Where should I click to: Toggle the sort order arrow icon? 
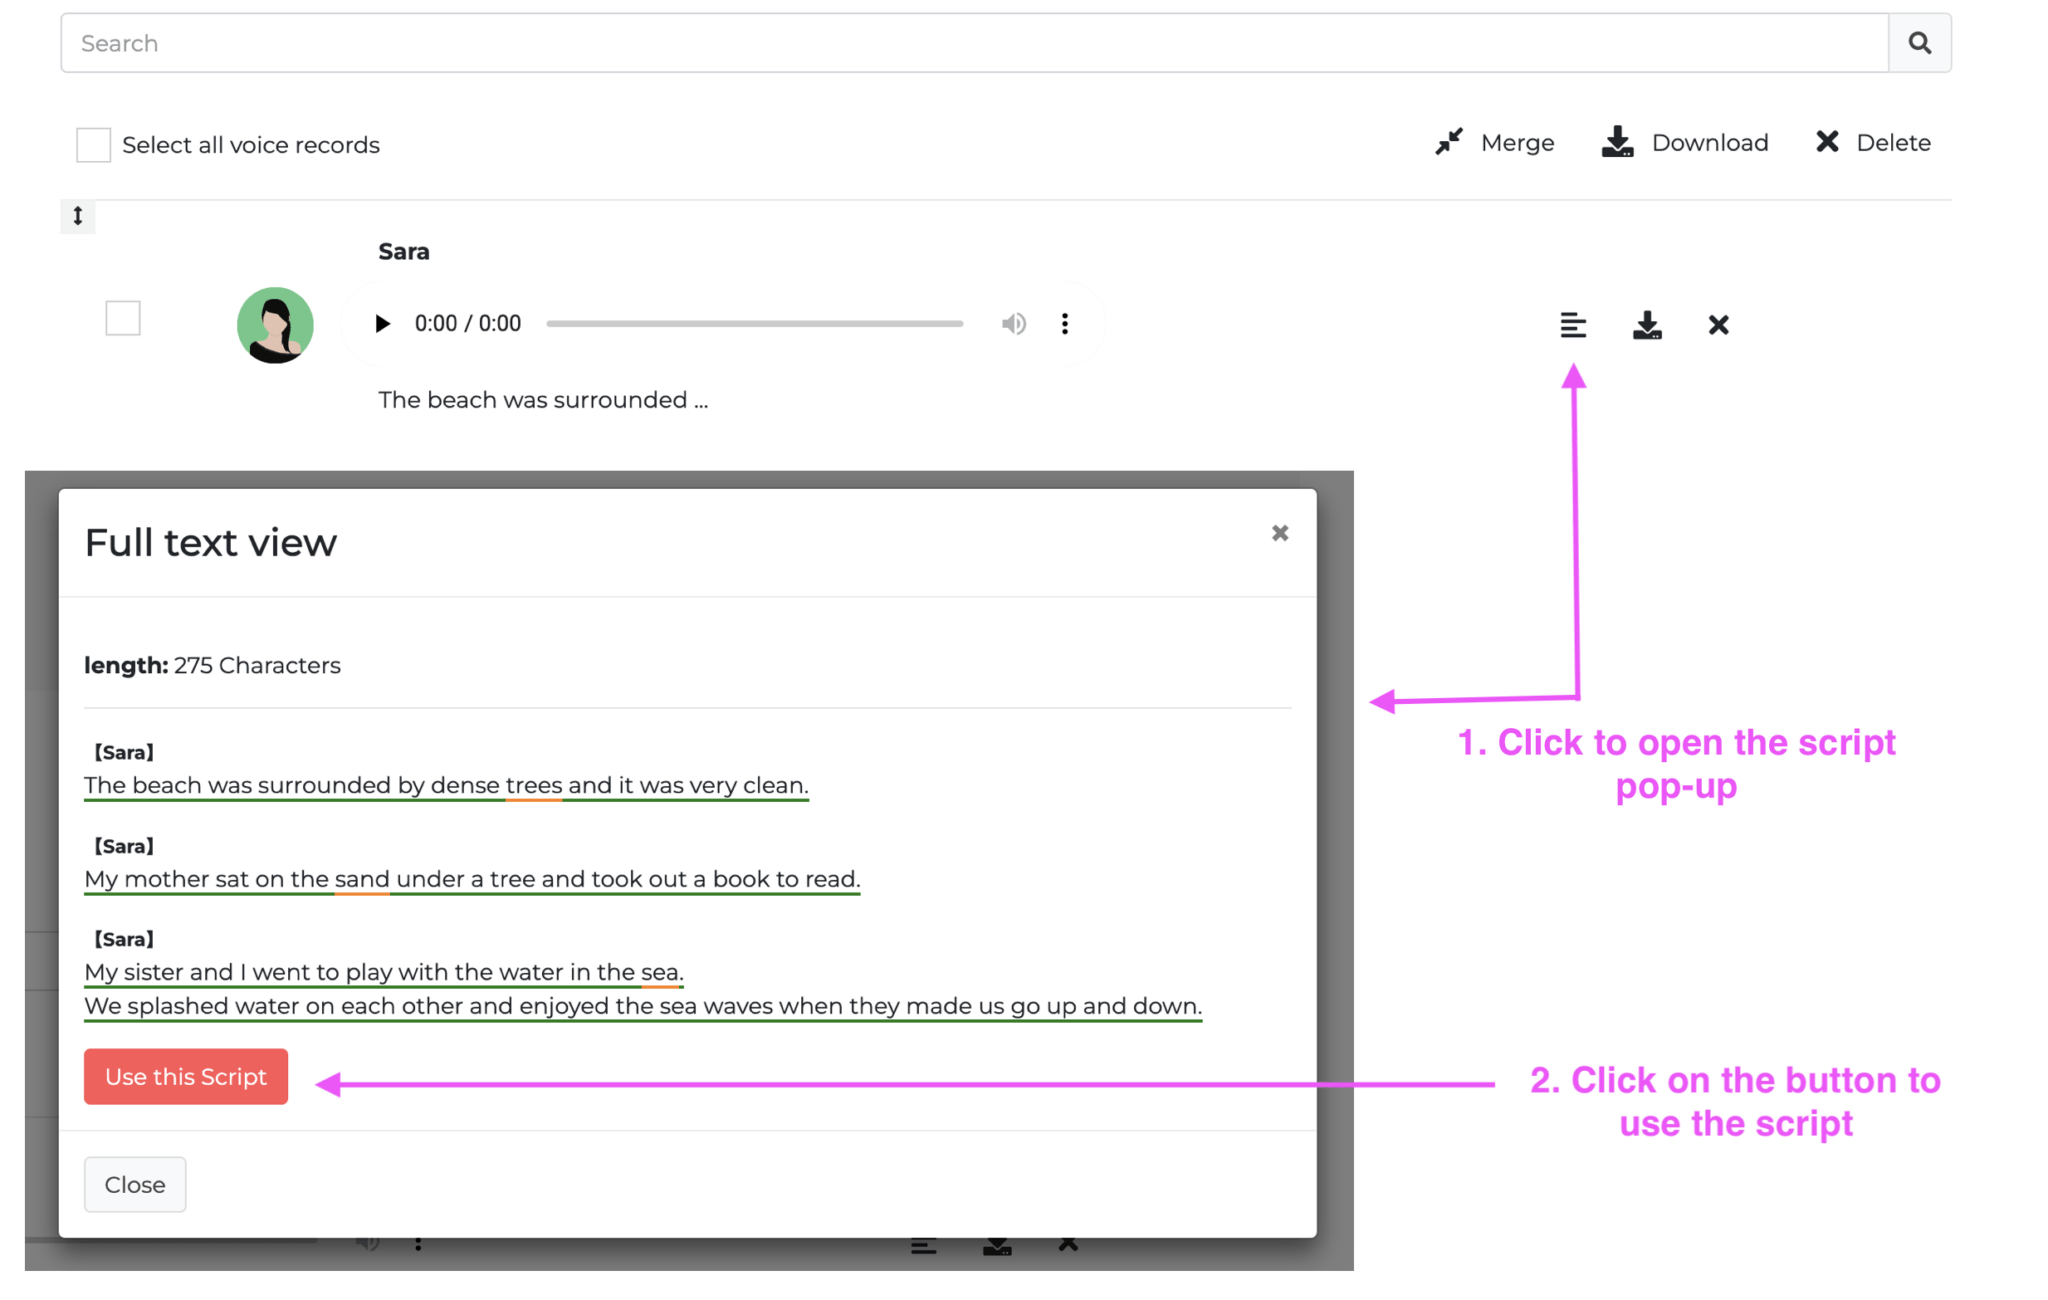coord(78,216)
